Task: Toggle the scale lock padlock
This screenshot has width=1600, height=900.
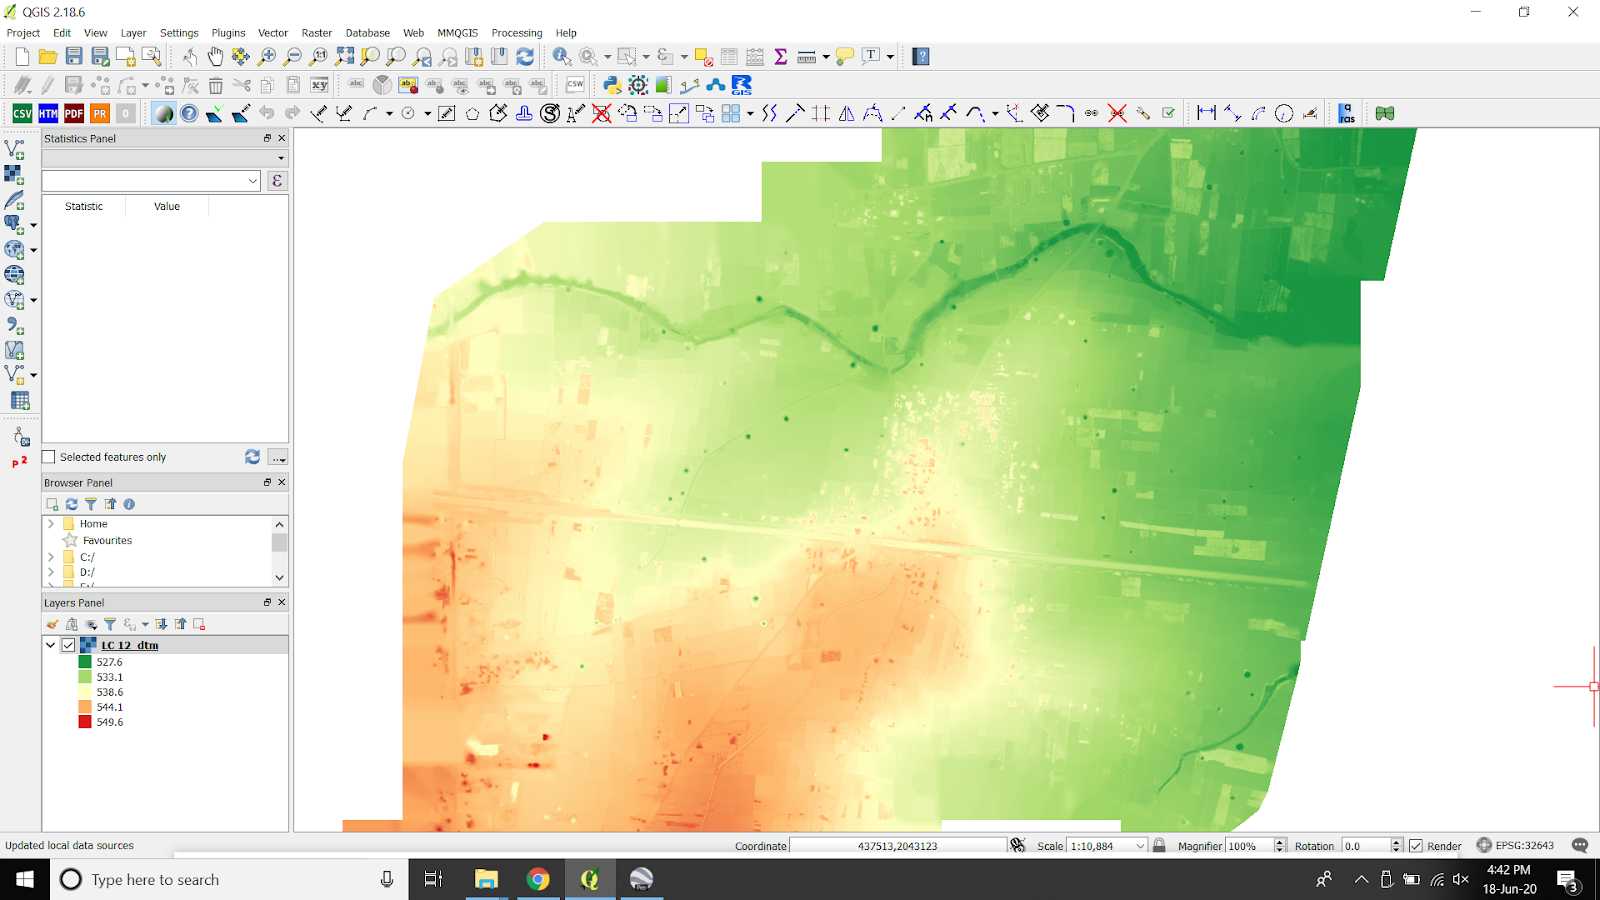Action: (x=1159, y=845)
